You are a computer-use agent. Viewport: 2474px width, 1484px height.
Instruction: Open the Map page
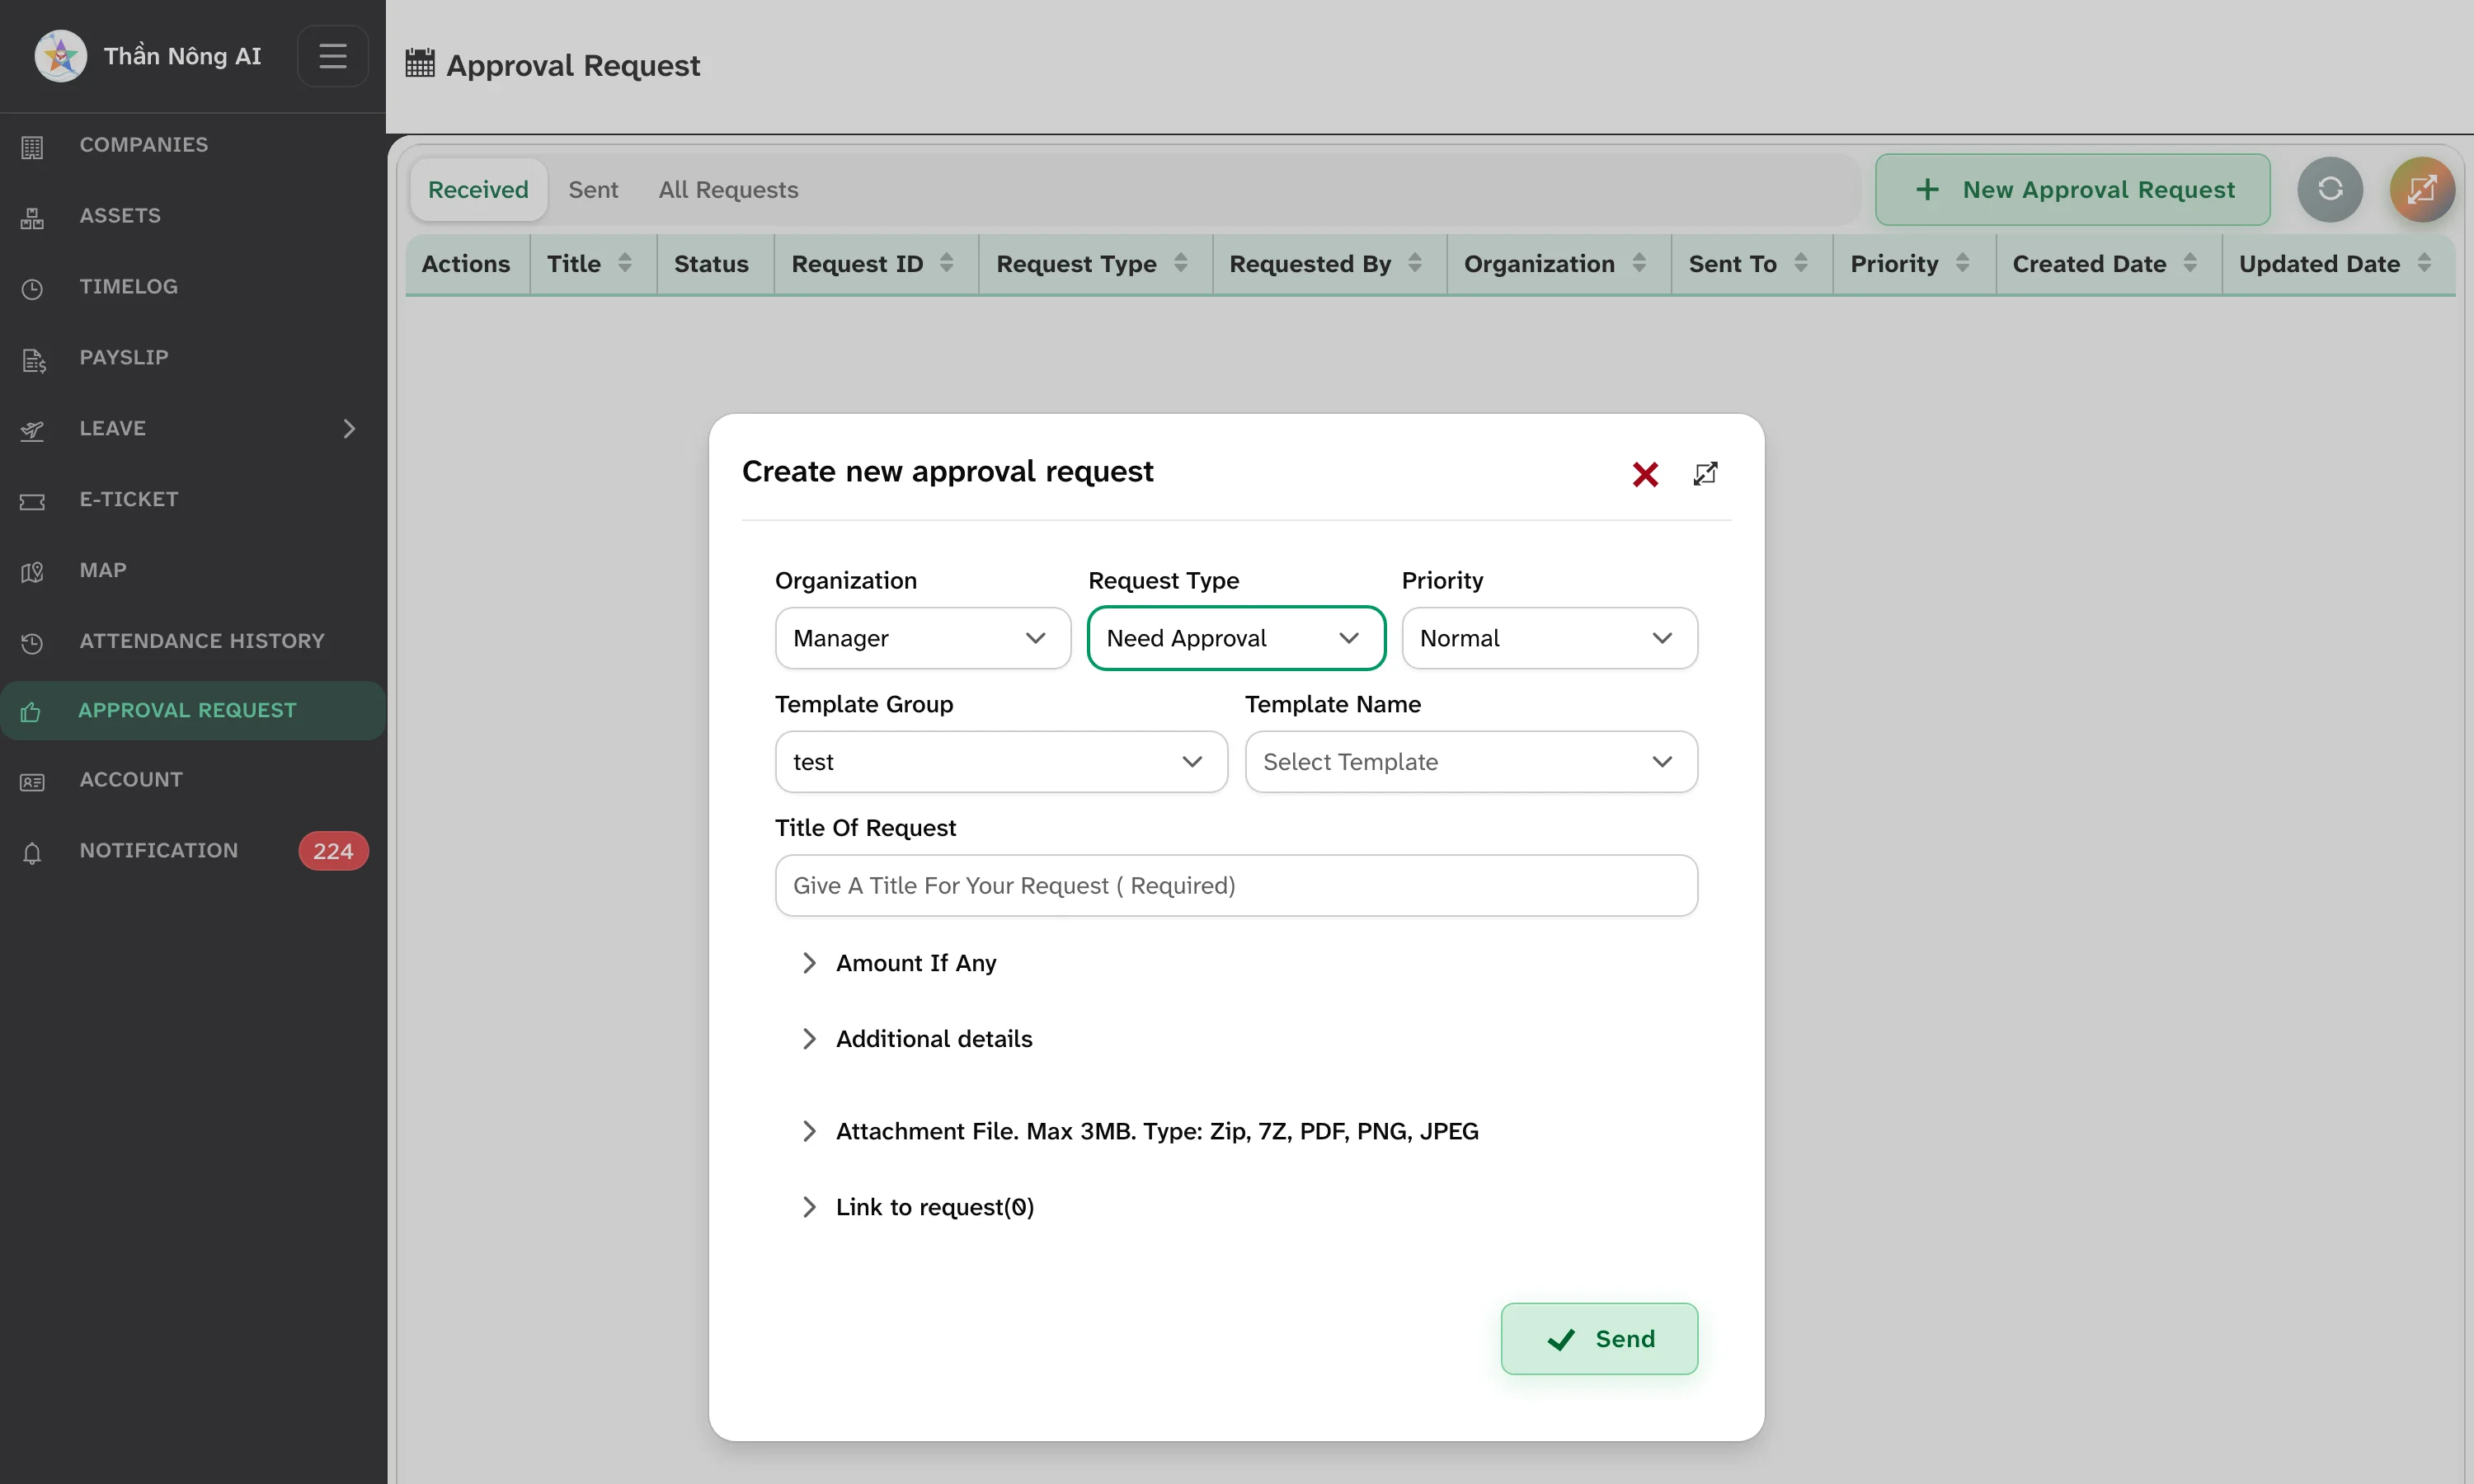(x=193, y=570)
